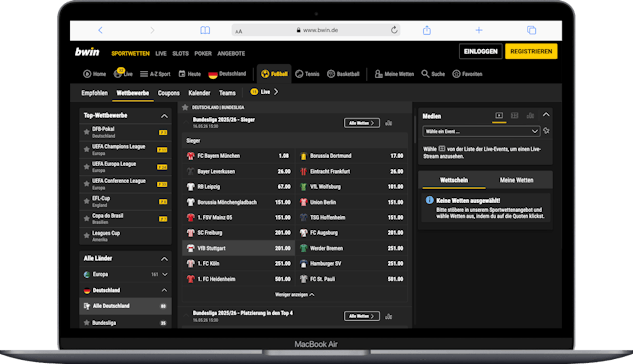Switch to Kalender tab
Screen dimensions: 633x364
(199, 93)
